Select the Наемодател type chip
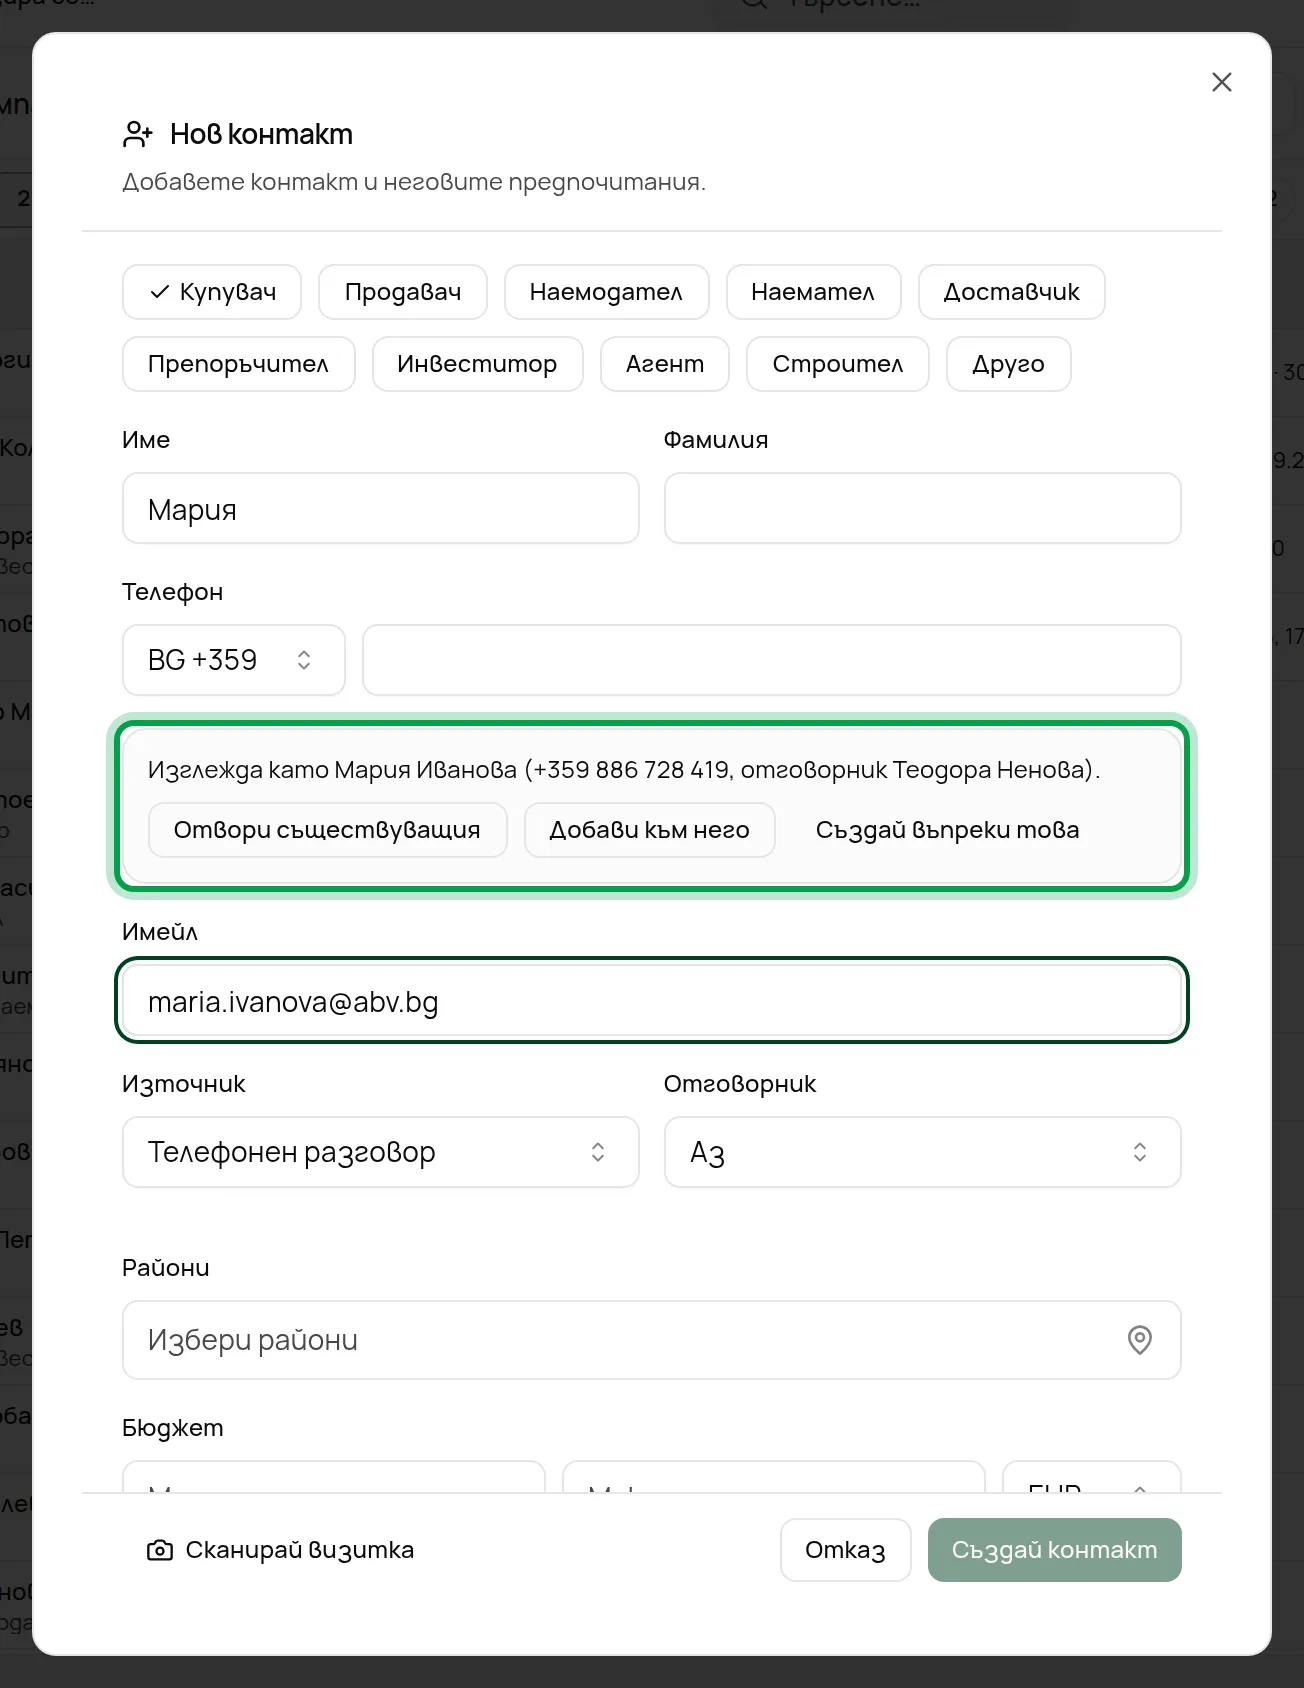The image size is (1304, 1688). pyautogui.click(x=606, y=292)
